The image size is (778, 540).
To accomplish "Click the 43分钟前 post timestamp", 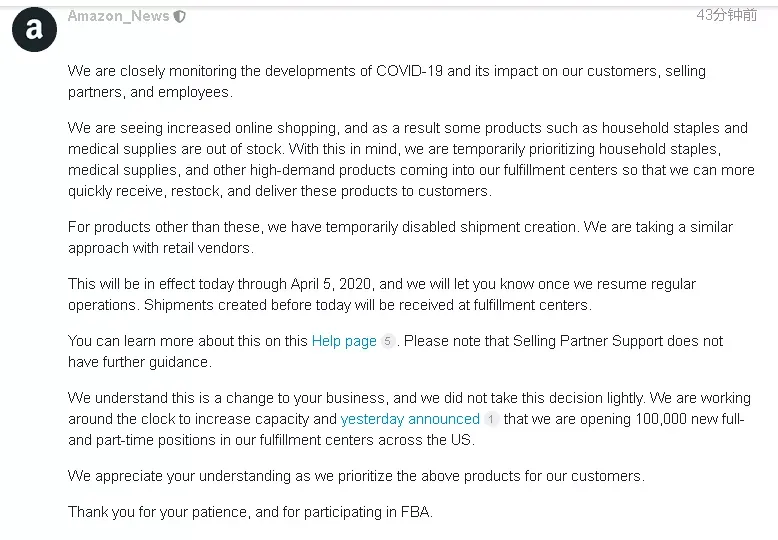I will pyautogui.click(x=726, y=15).
